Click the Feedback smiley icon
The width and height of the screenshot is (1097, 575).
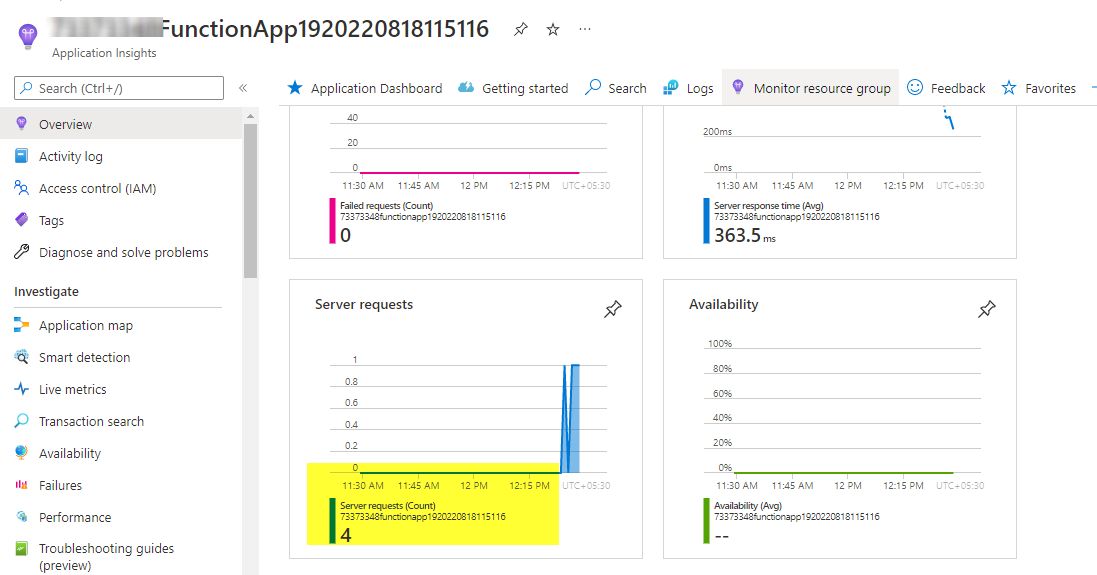[914, 87]
